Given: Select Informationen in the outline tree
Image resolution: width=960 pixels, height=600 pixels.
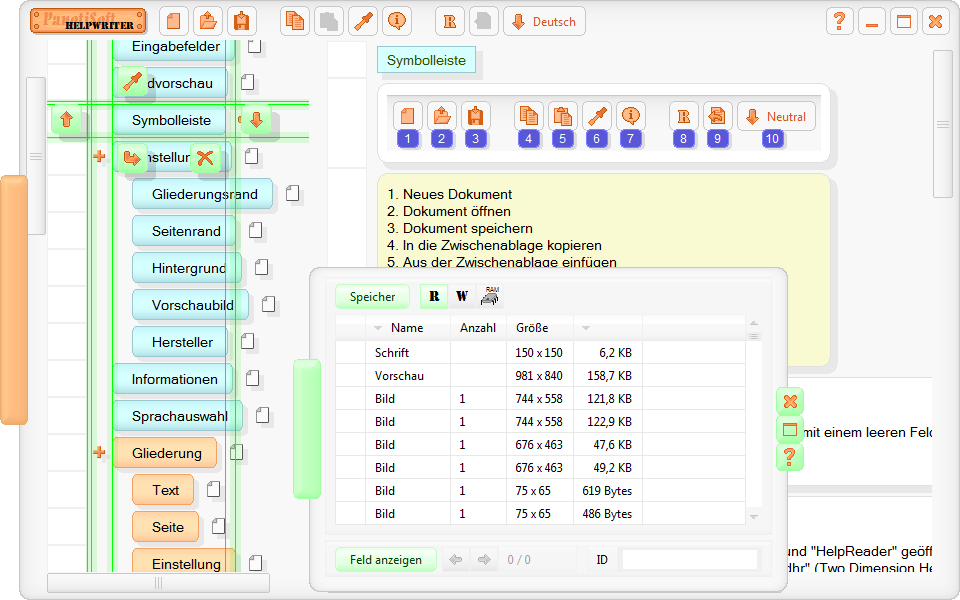Looking at the screenshot, I should 174,379.
